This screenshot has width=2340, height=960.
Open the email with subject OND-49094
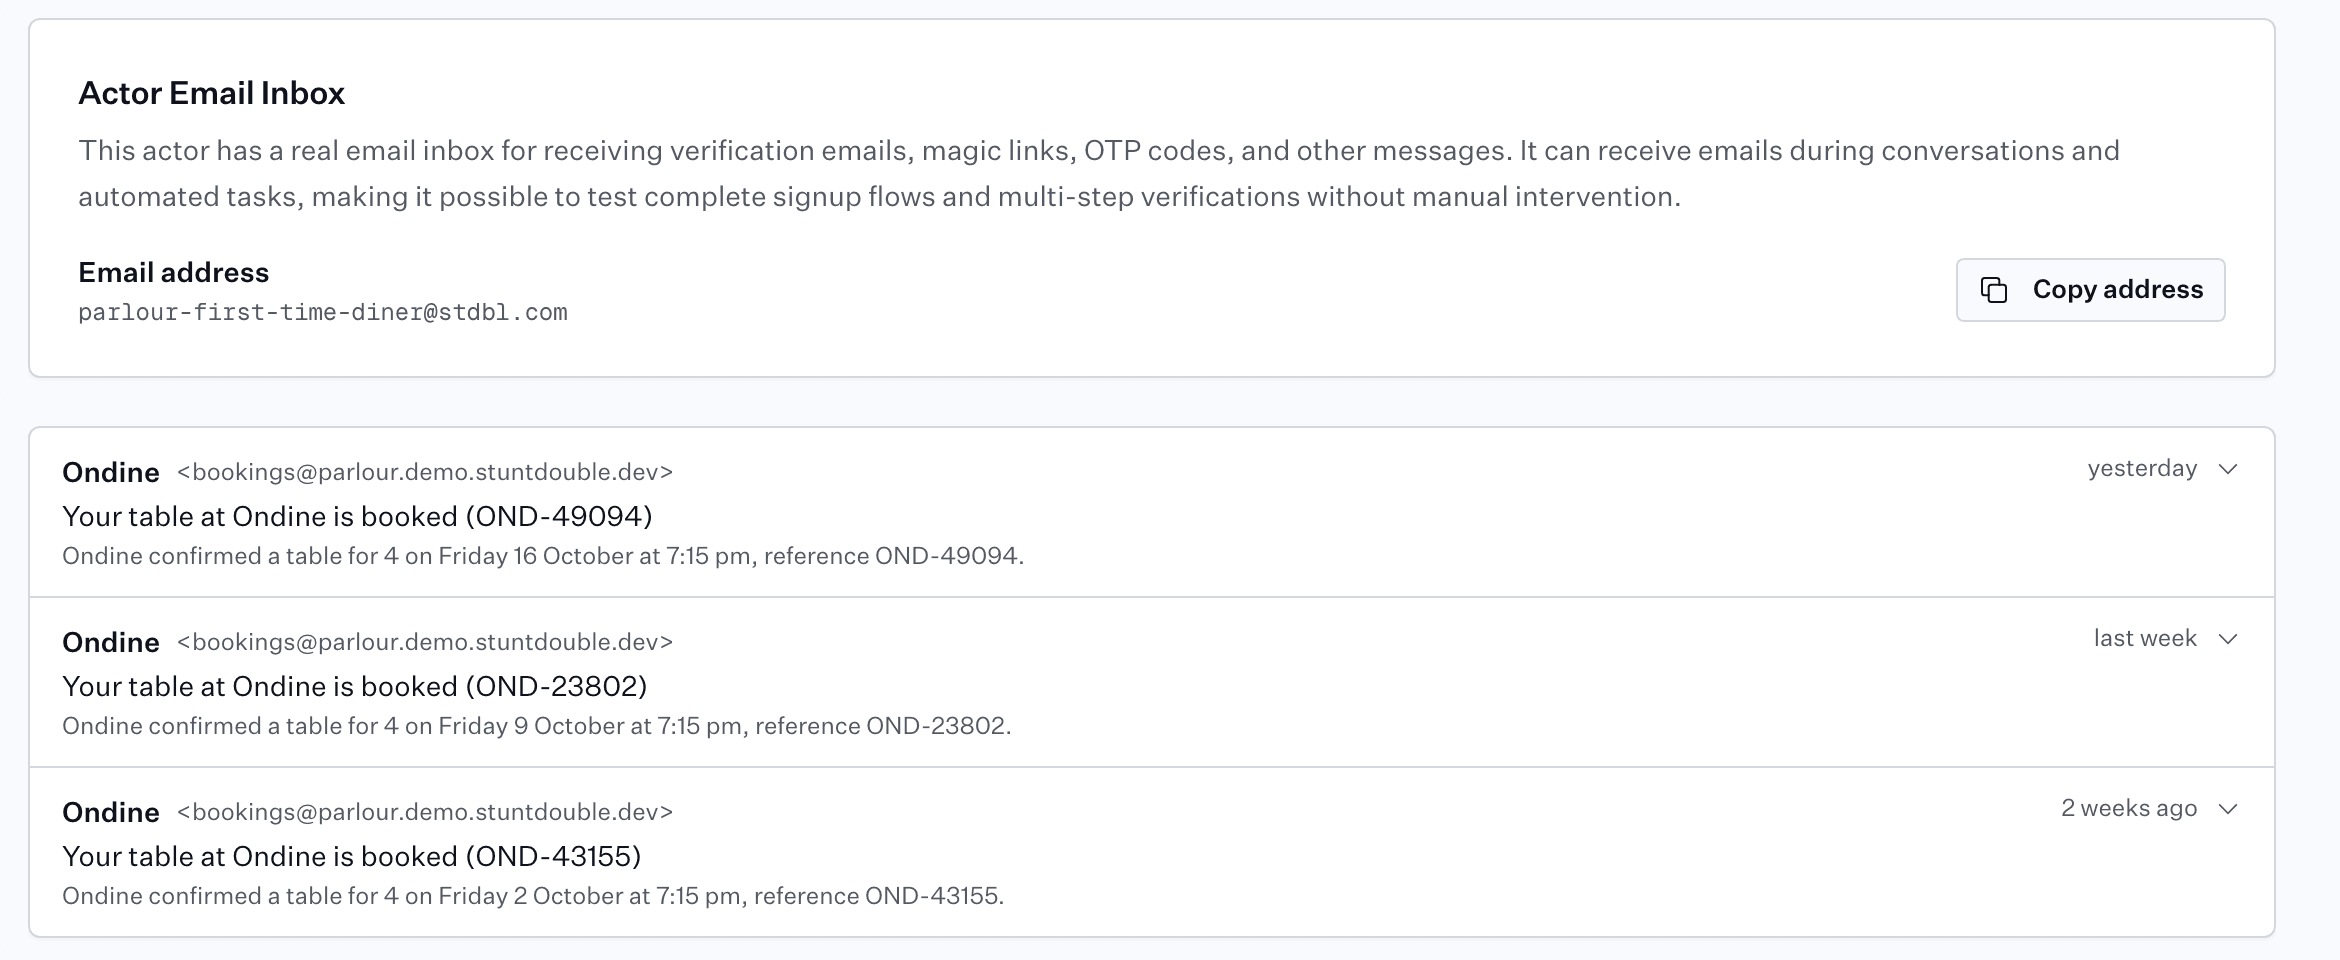click(x=1152, y=513)
